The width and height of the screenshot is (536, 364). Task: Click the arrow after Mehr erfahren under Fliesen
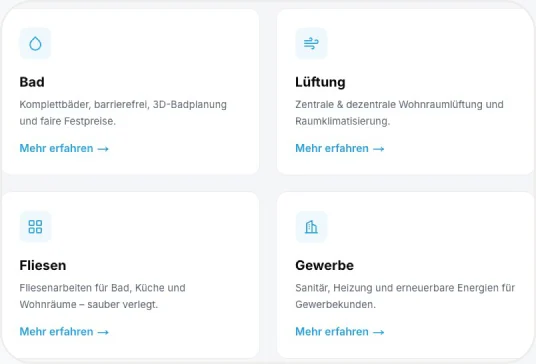103,332
